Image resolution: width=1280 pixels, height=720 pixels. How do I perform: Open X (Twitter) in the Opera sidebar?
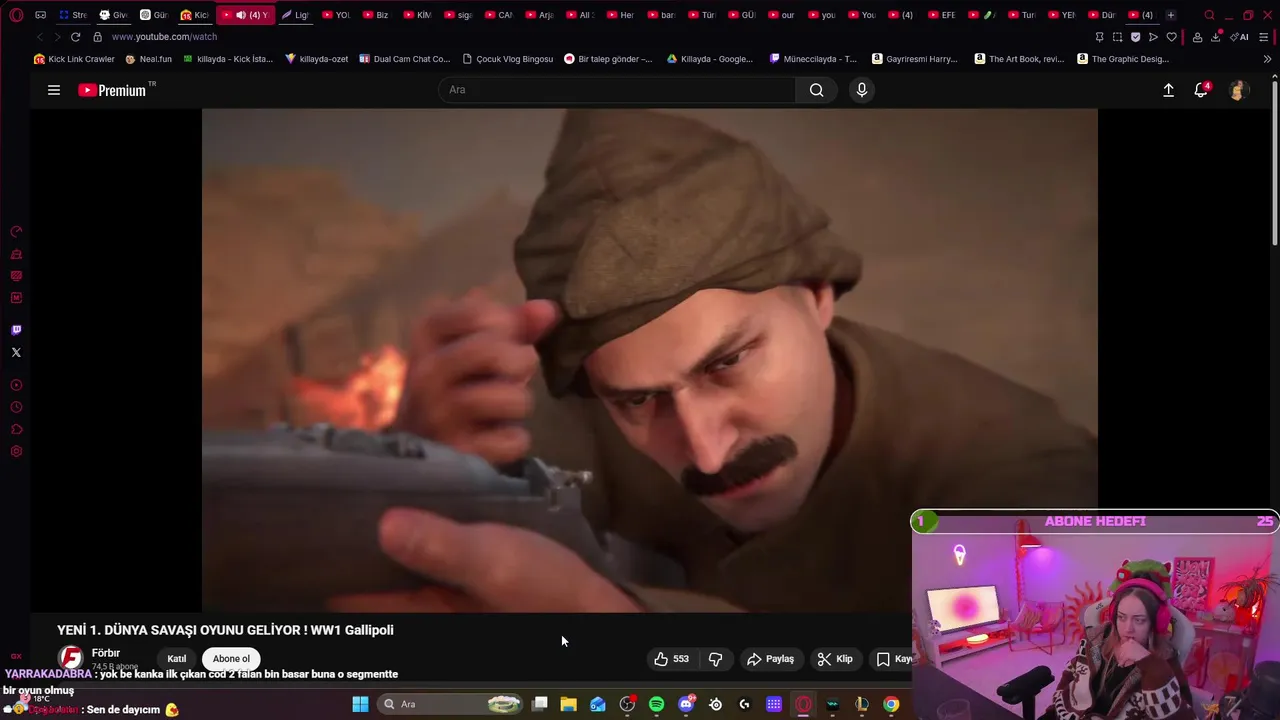[x=16, y=352]
